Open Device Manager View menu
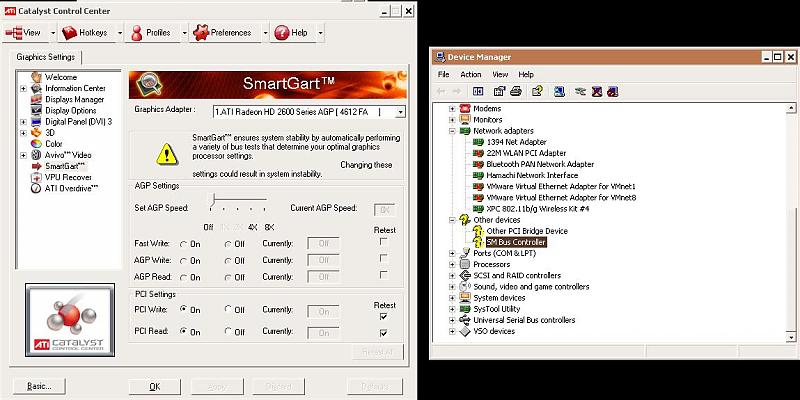 coord(500,74)
